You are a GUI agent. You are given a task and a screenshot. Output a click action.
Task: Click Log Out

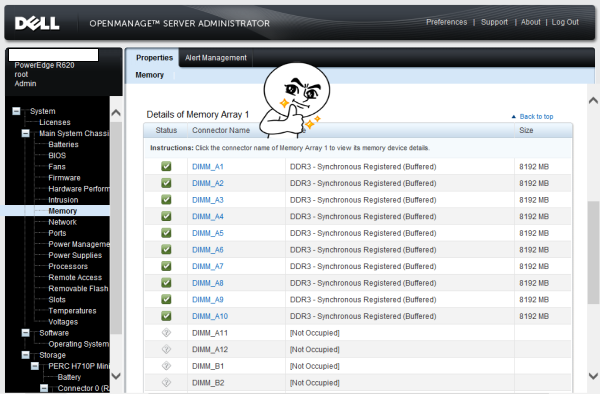[565, 22]
